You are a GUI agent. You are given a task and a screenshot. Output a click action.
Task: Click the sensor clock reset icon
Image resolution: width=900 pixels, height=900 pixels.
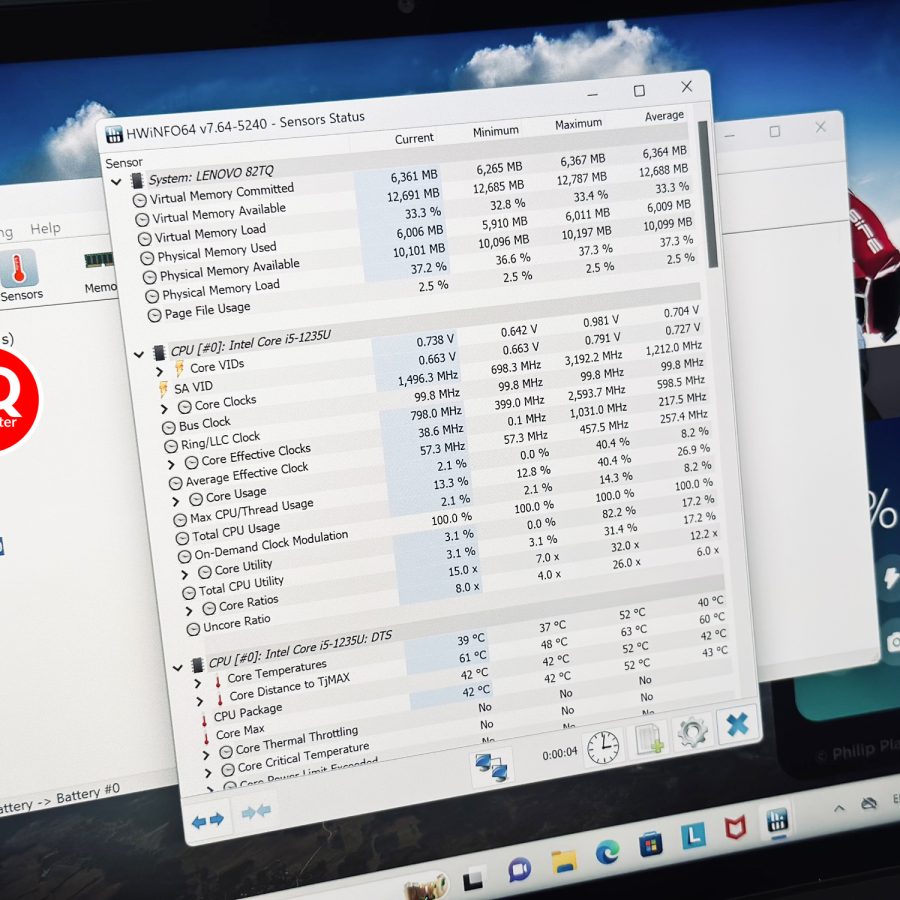pyautogui.click(x=603, y=747)
